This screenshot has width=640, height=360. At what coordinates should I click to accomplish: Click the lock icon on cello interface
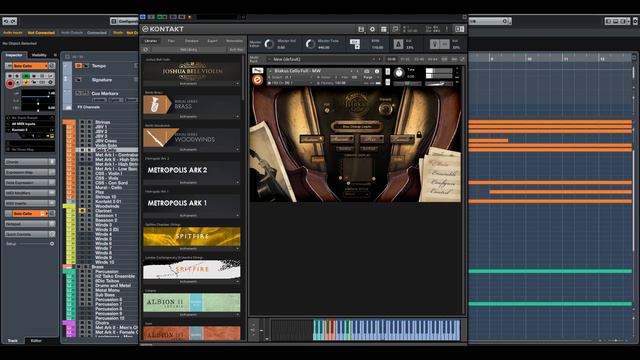pos(419,134)
